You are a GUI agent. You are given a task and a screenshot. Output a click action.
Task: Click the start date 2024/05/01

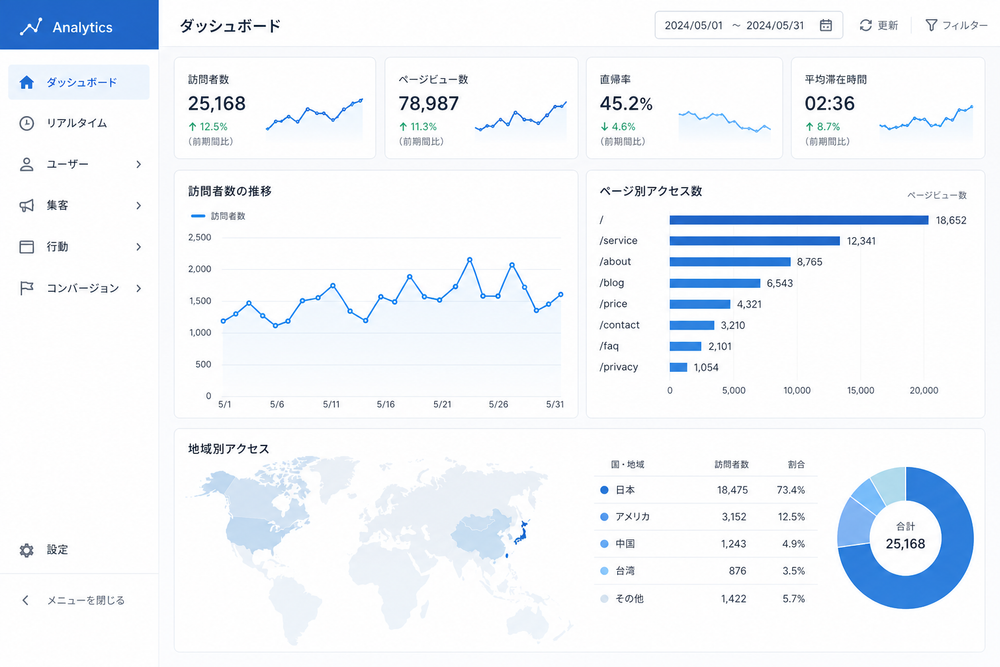[694, 26]
